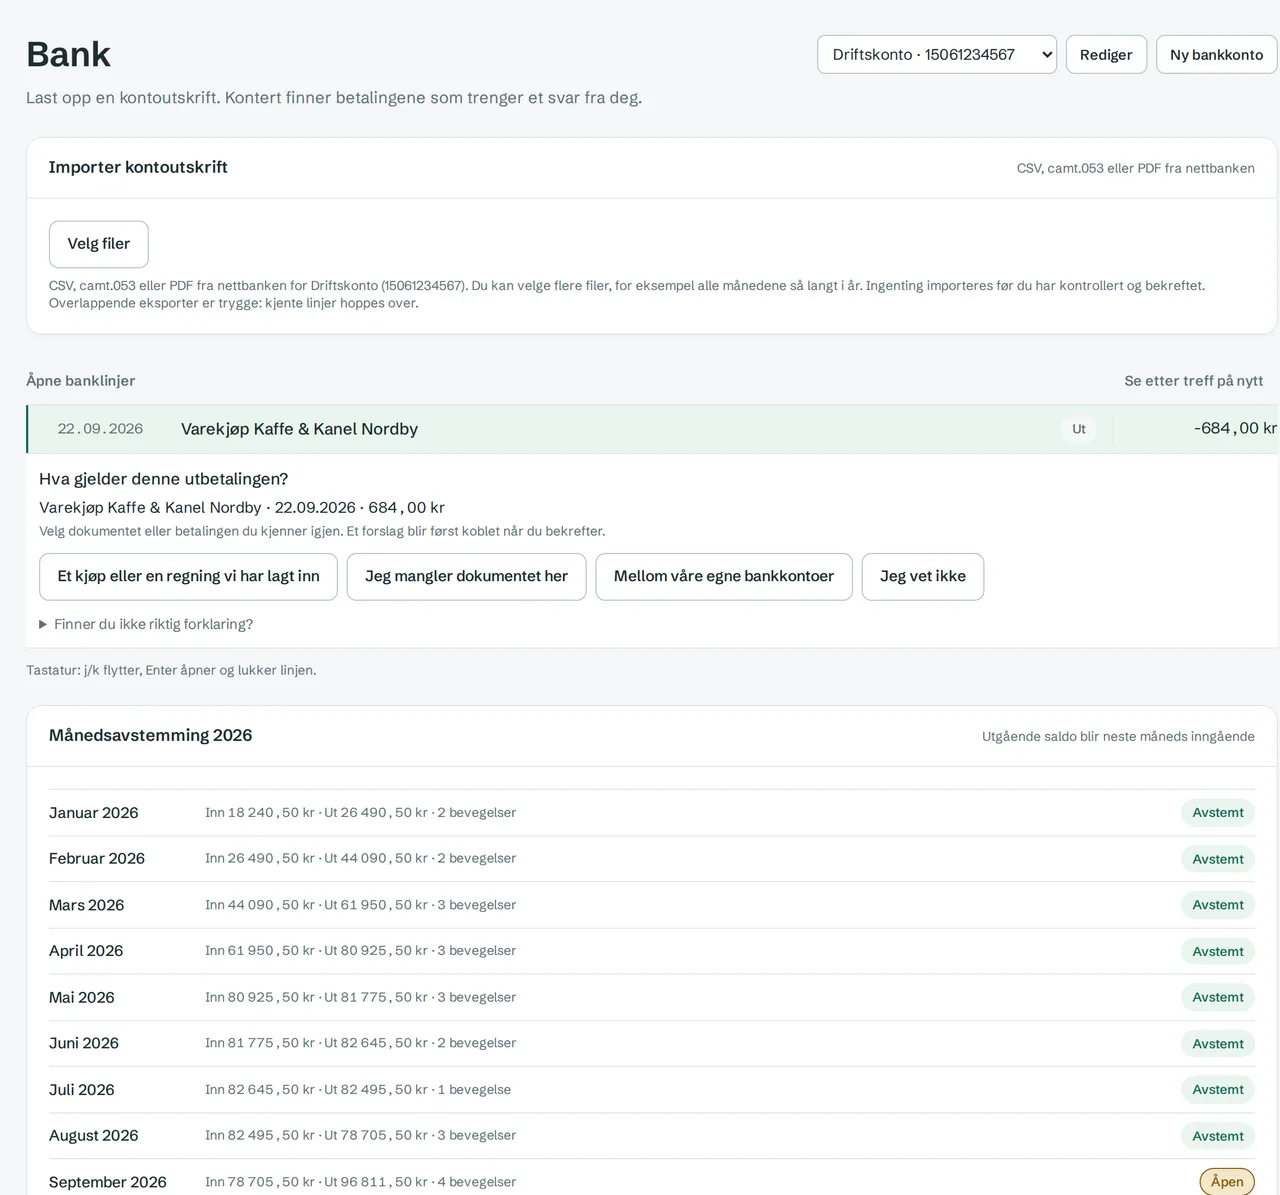
Task: Choose 'Et kjøp eller en regning vi har lagt inn'
Action: pyautogui.click(x=188, y=577)
